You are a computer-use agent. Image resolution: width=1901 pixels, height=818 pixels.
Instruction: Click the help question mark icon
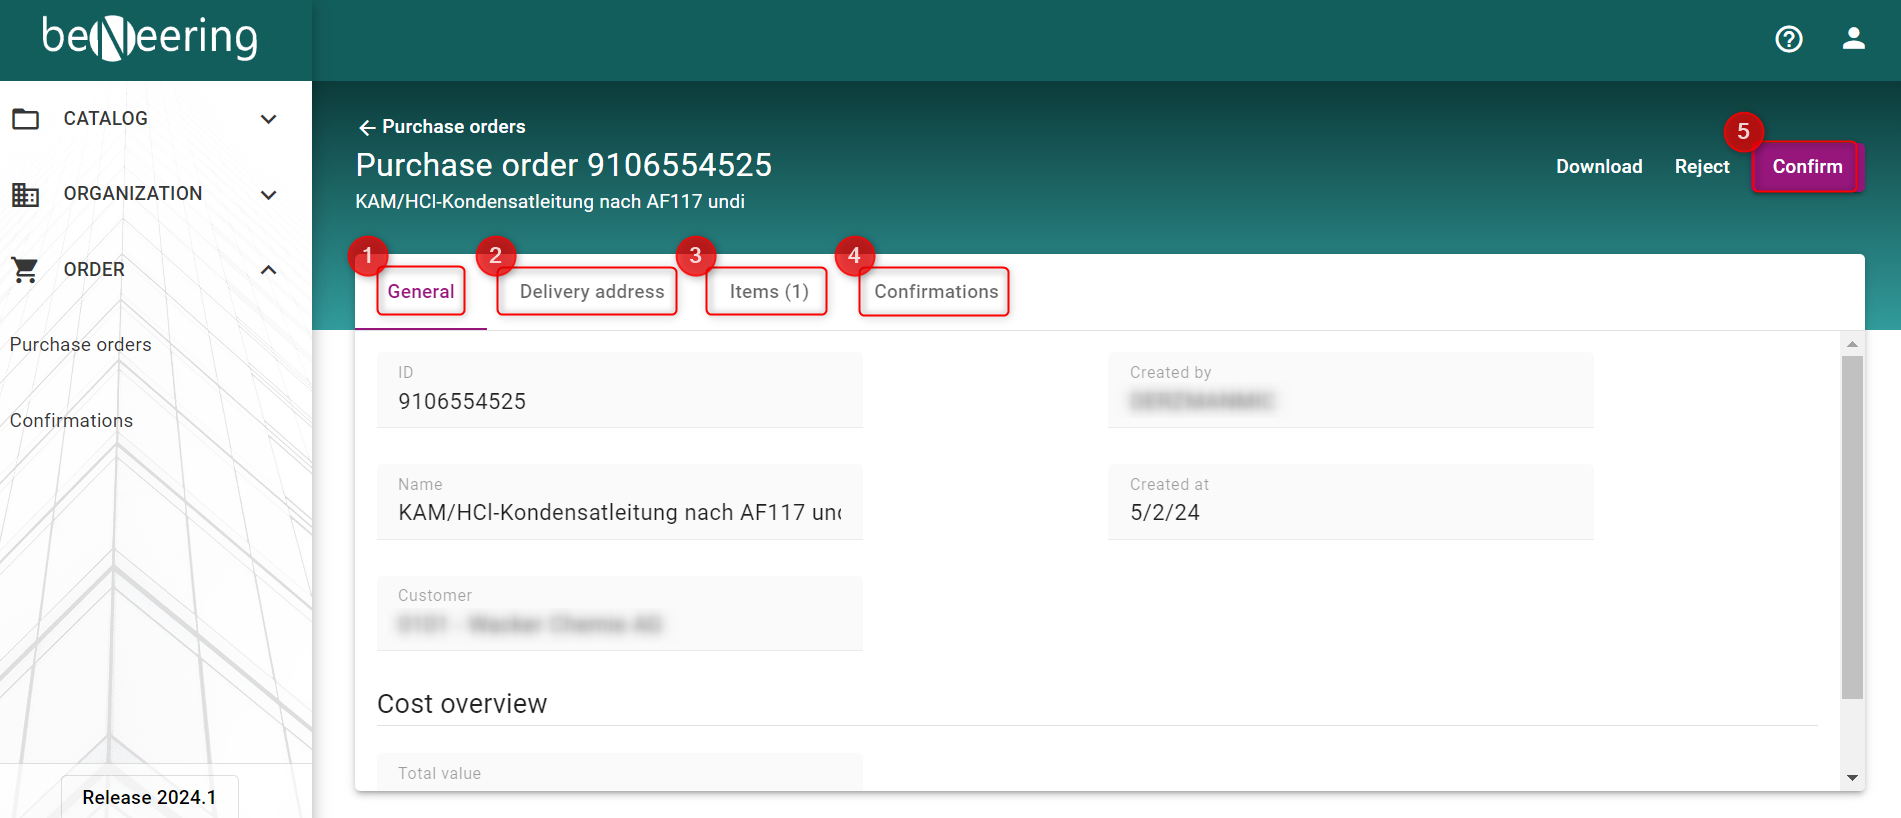pos(1788,39)
